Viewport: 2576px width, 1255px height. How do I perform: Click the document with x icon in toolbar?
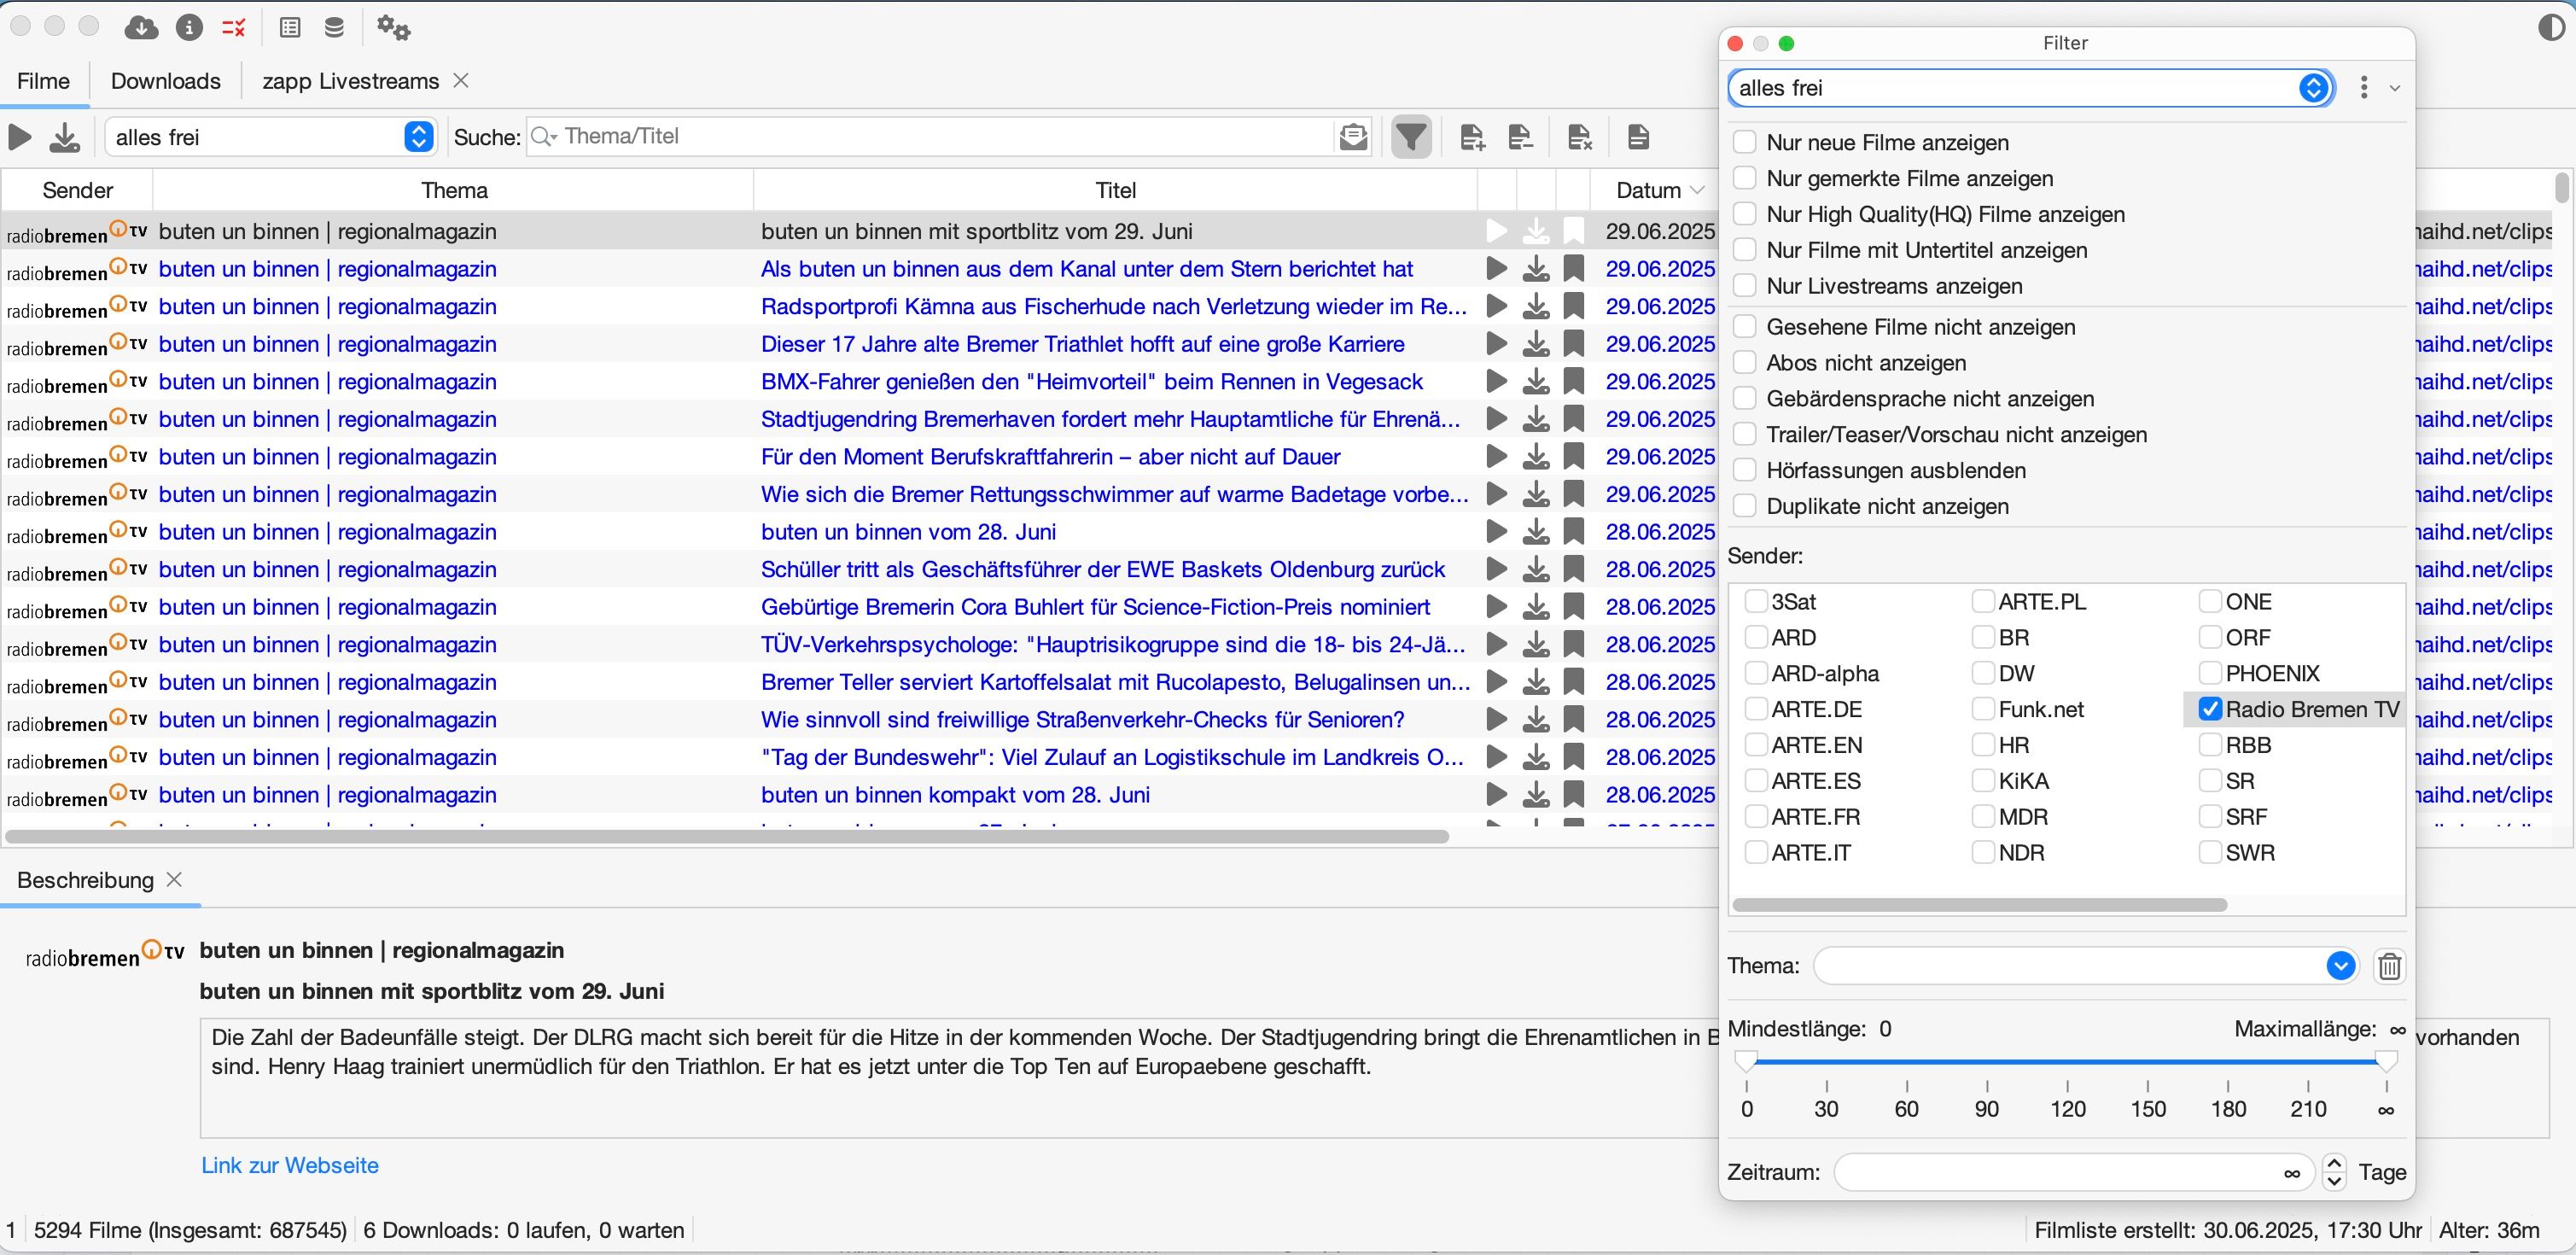(x=1579, y=137)
